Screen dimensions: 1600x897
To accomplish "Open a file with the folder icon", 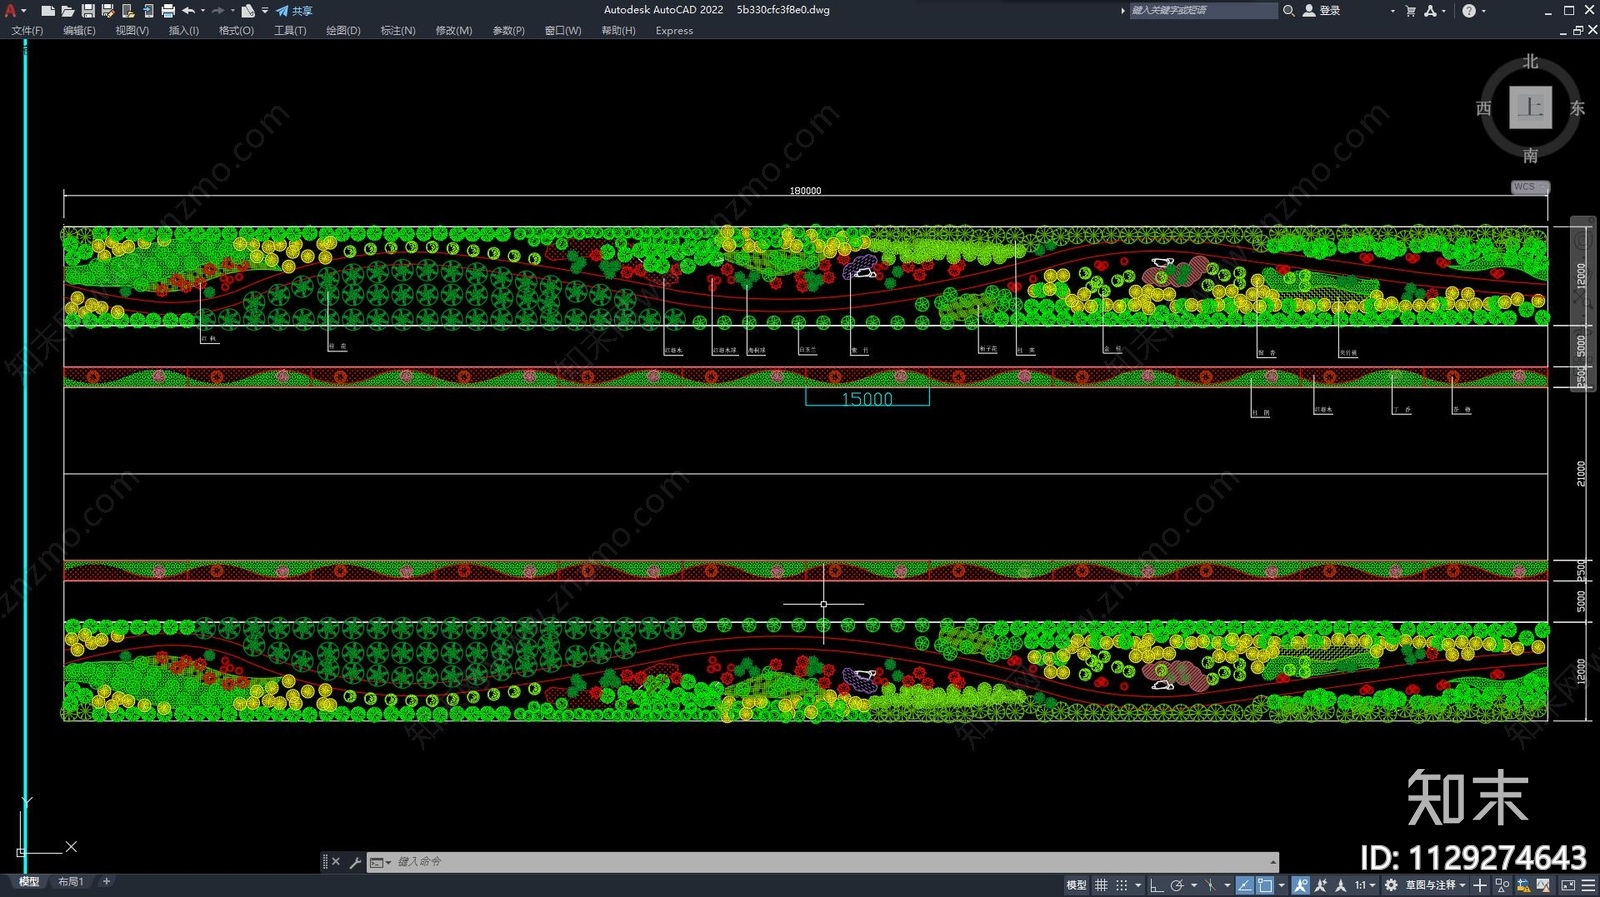I will coord(68,11).
